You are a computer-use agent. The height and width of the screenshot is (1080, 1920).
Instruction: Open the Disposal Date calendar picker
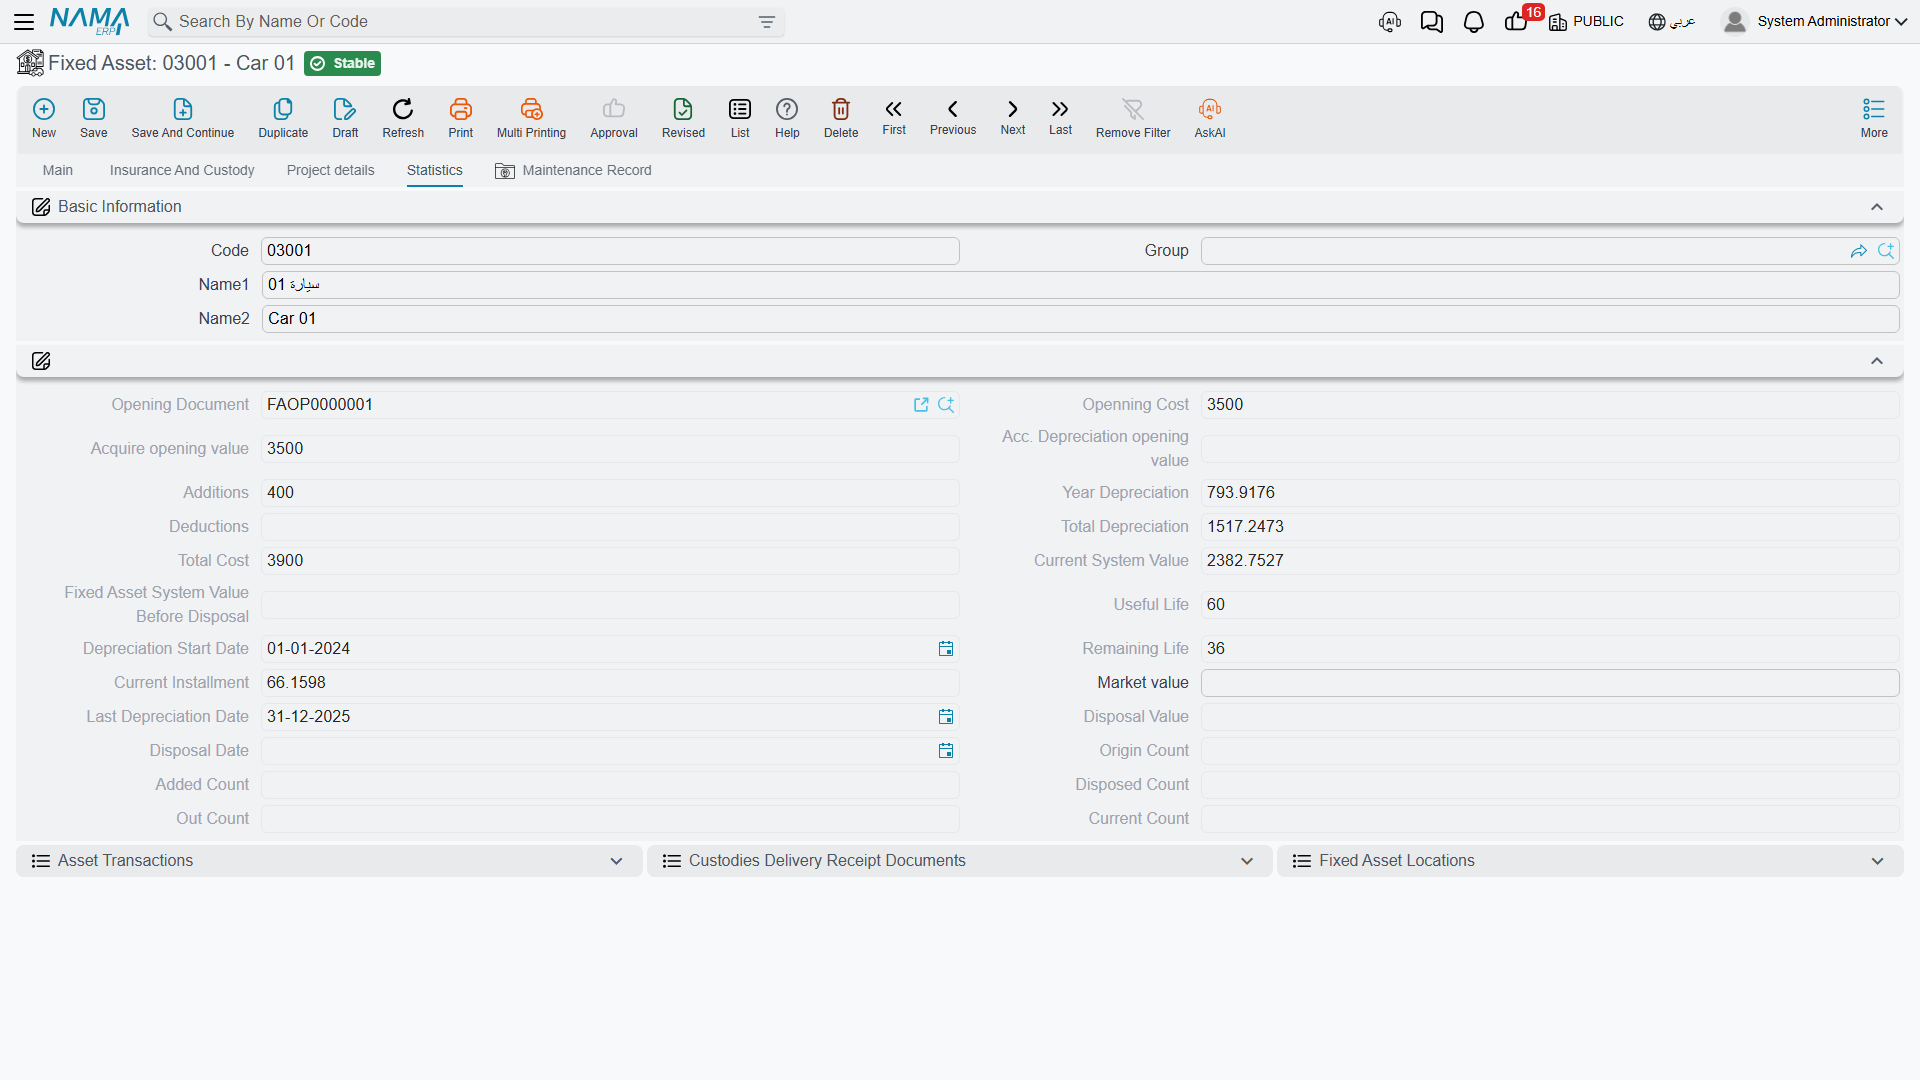click(x=946, y=751)
